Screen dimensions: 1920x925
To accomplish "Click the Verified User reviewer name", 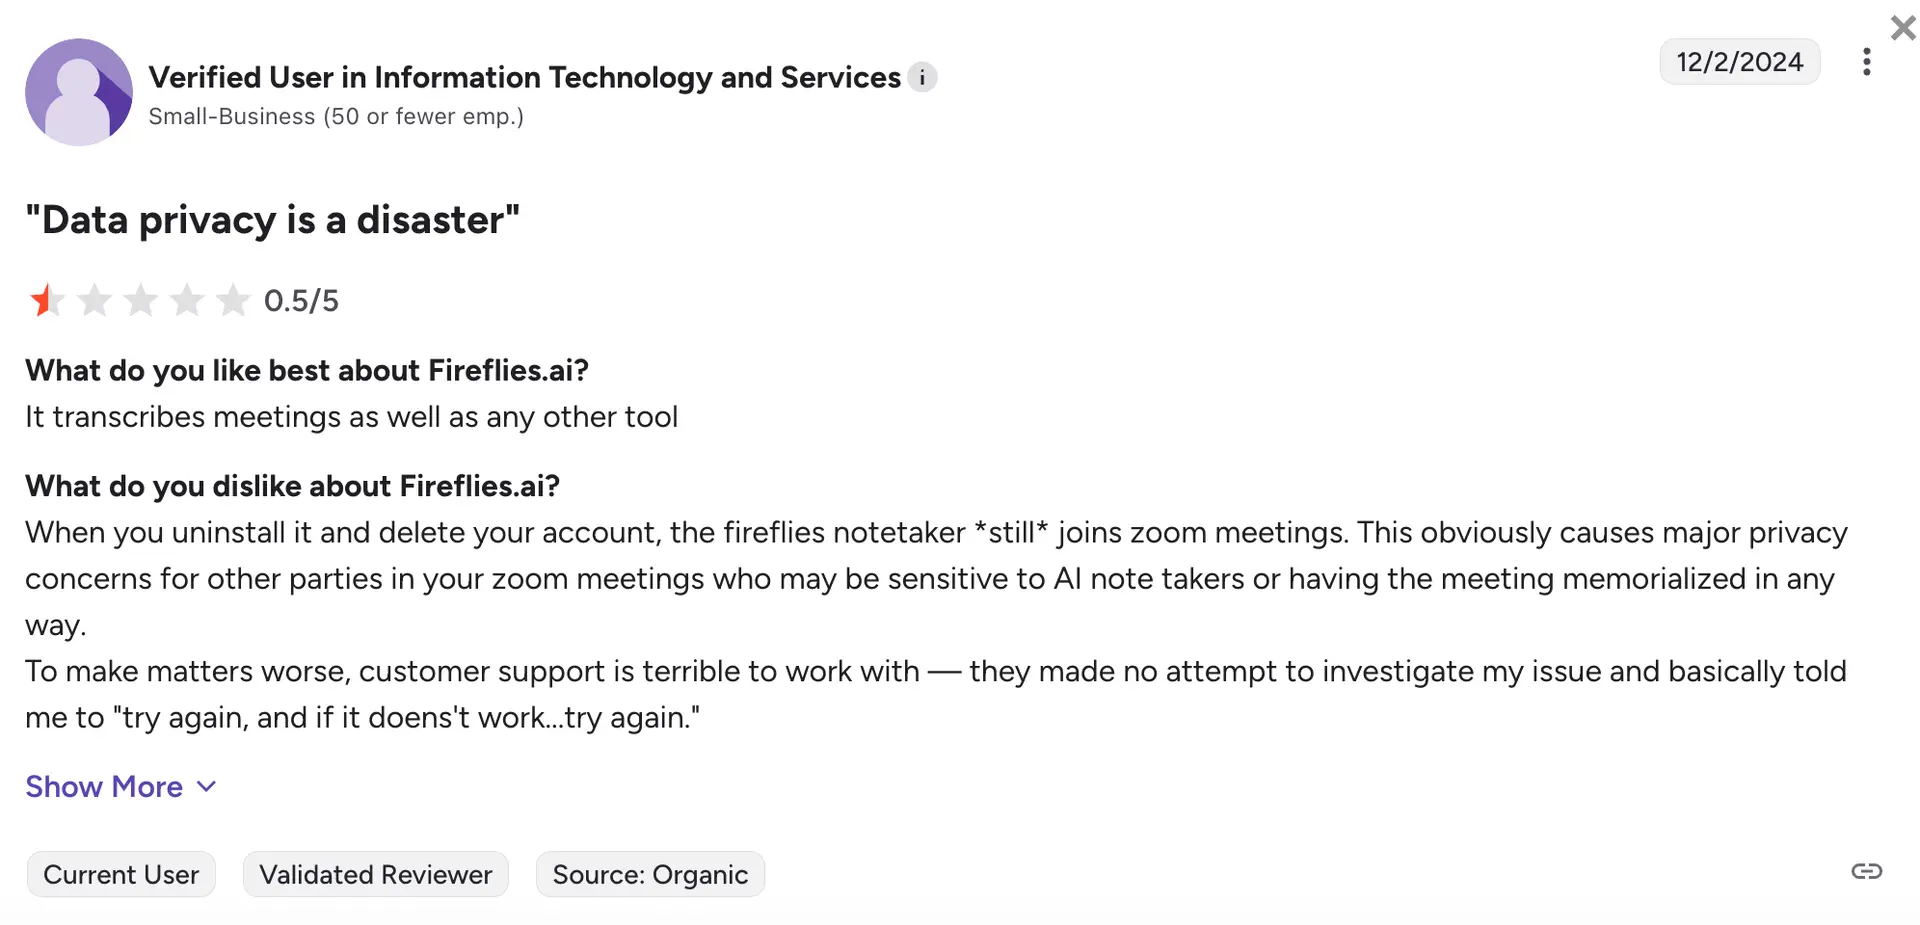I will (524, 77).
